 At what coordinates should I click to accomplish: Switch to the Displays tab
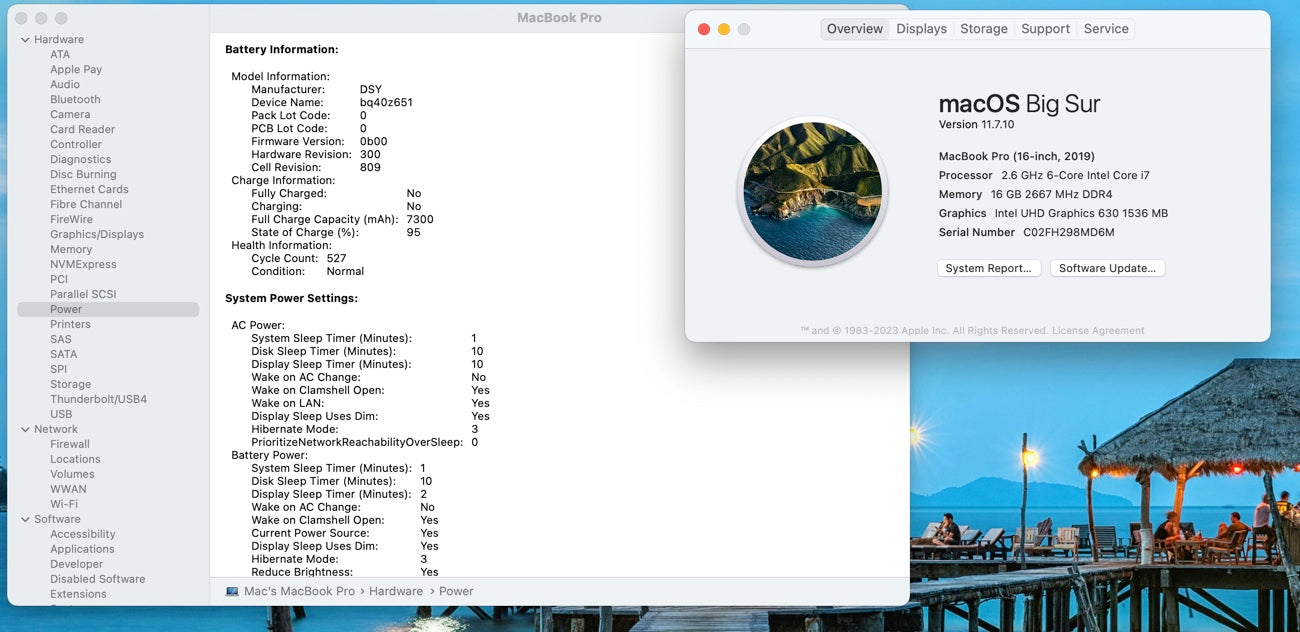pos(921,29)
